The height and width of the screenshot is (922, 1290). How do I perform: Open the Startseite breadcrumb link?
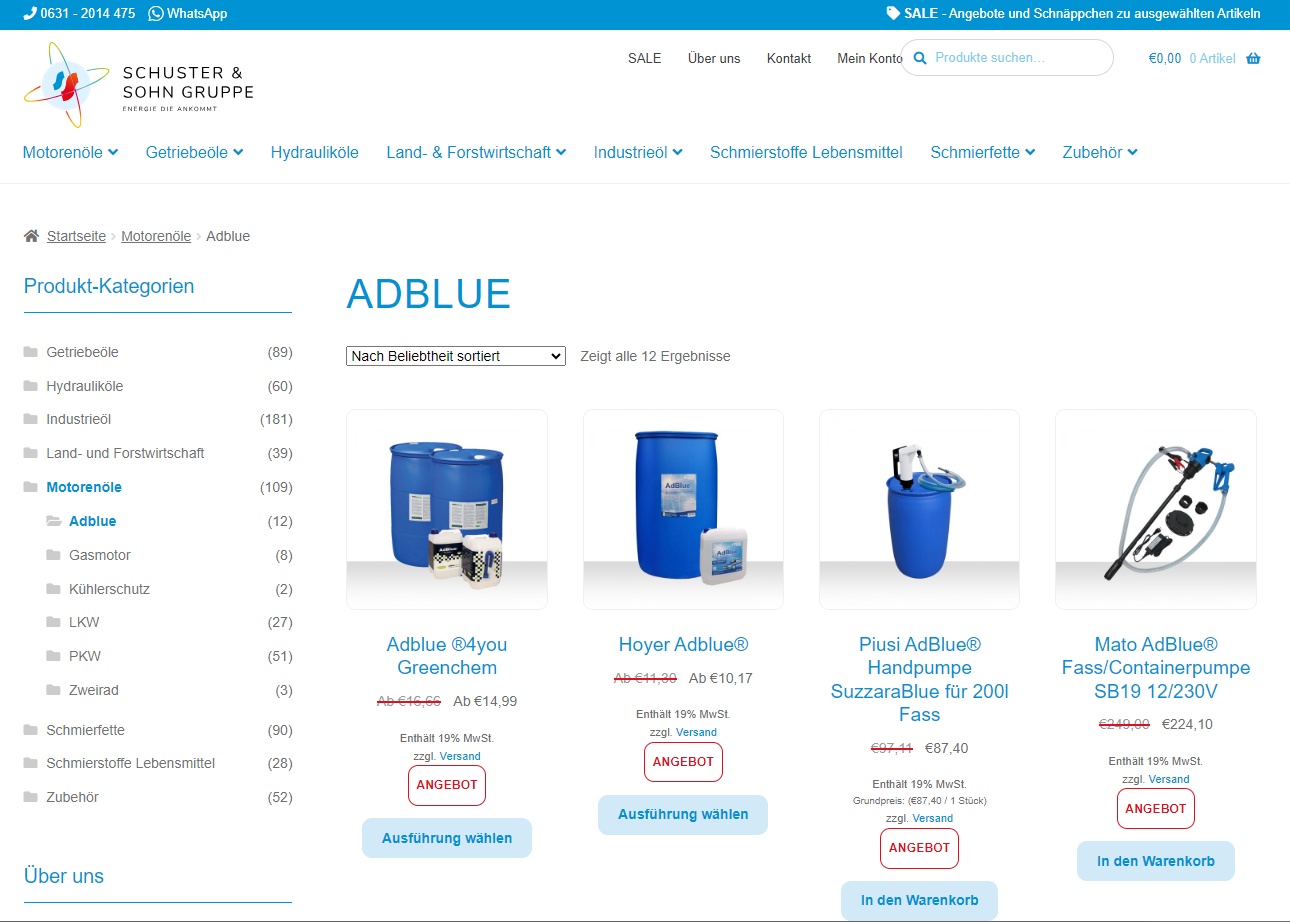coord(76,235)
